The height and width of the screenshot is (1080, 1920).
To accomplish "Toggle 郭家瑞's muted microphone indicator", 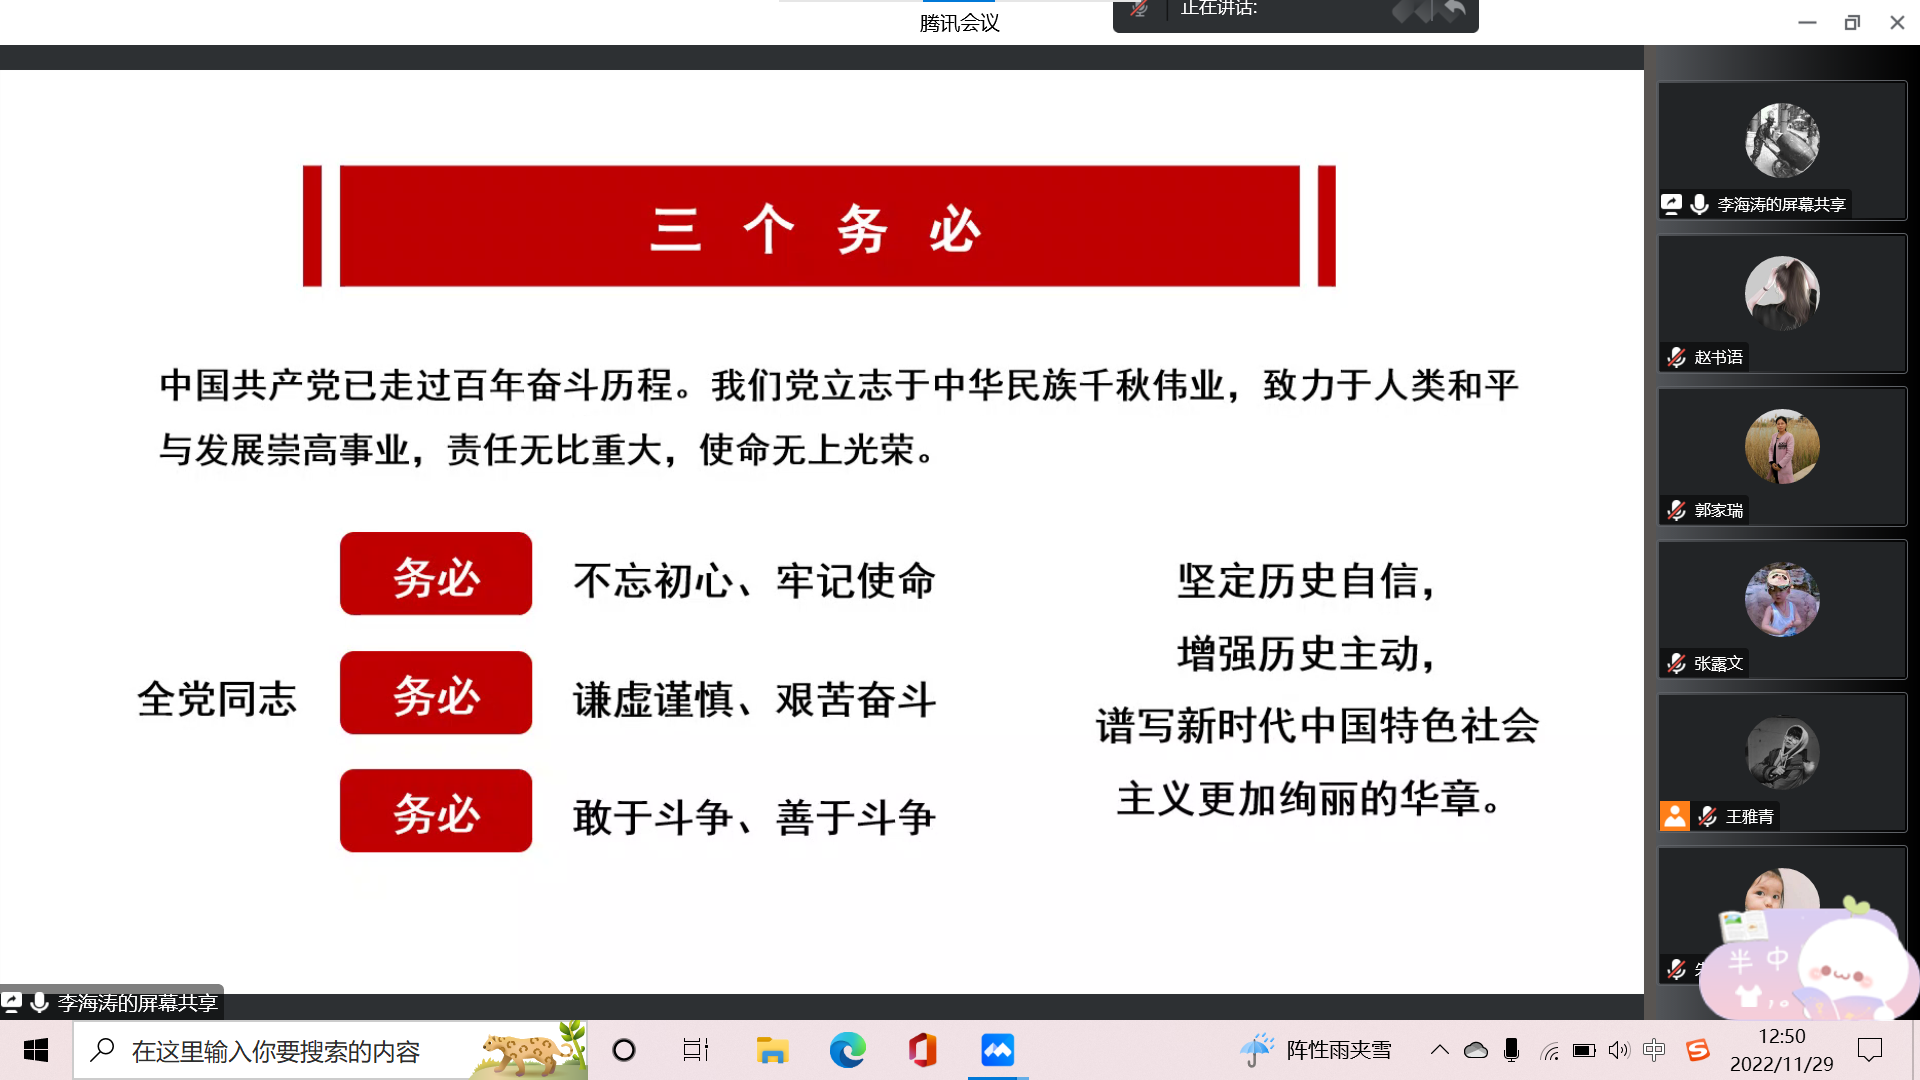I will pos(1677,510).
